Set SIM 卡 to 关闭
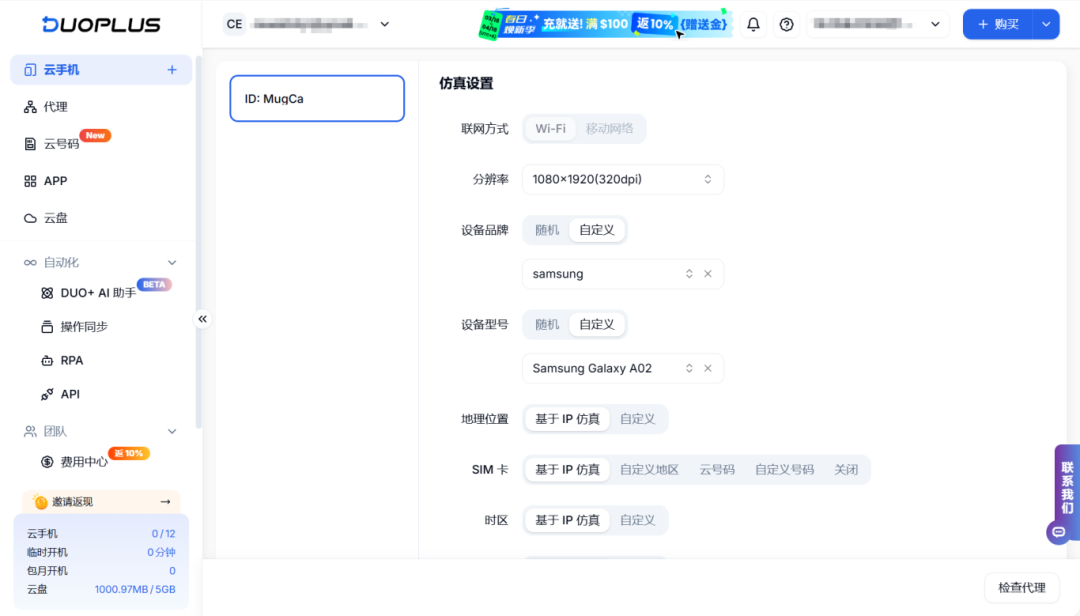The image size is (1080, 616). [x=846, y=469]
